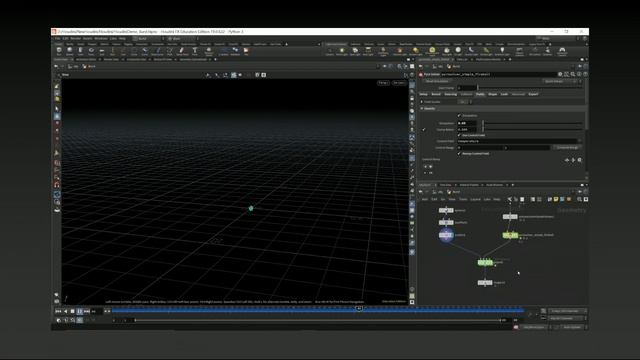The width and height of the screenshot is (640, 360).
Task: Open the Render menu
Action: [x=76, y=38]
